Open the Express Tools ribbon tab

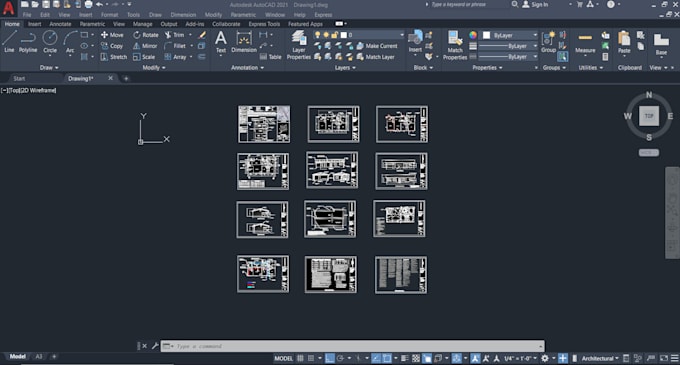click(x=264, y=24)
